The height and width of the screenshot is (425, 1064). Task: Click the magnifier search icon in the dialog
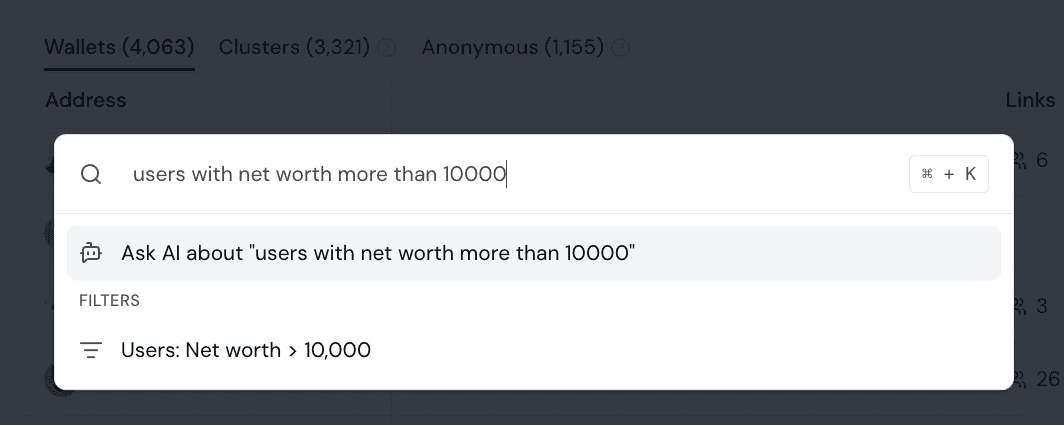[91, 174]
